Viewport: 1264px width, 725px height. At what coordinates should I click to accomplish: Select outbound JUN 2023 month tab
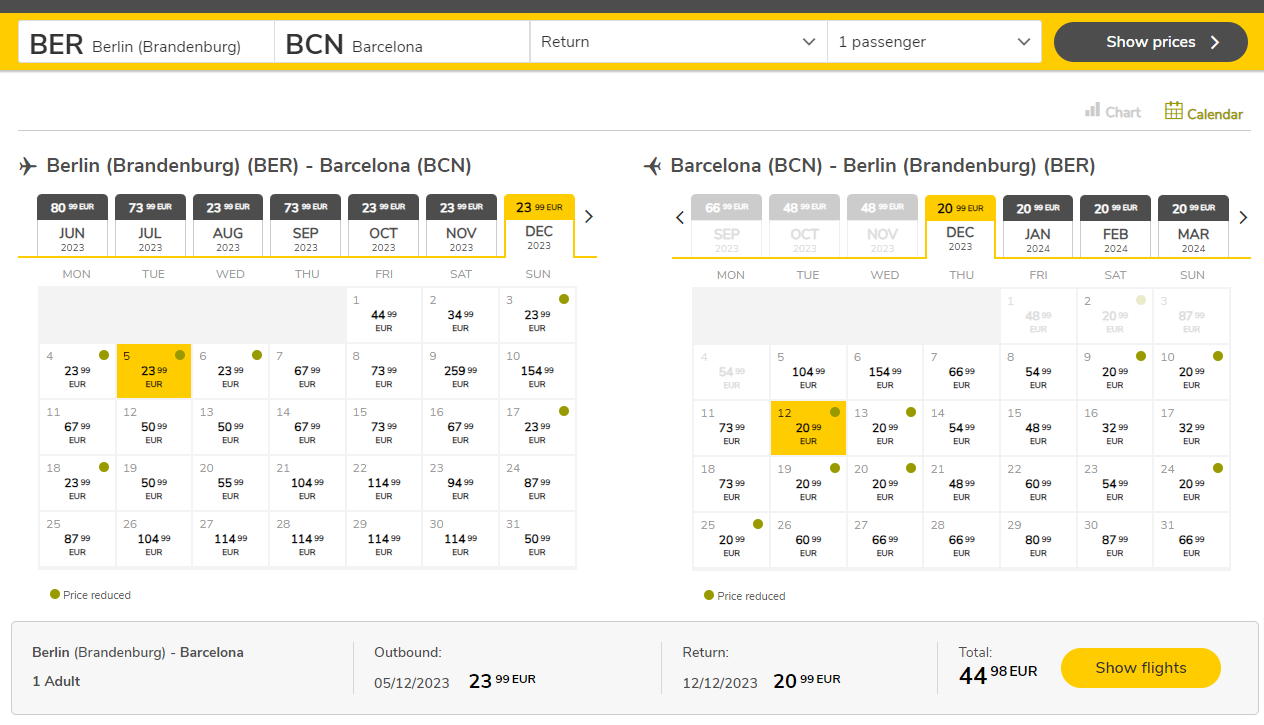[72, 225]
